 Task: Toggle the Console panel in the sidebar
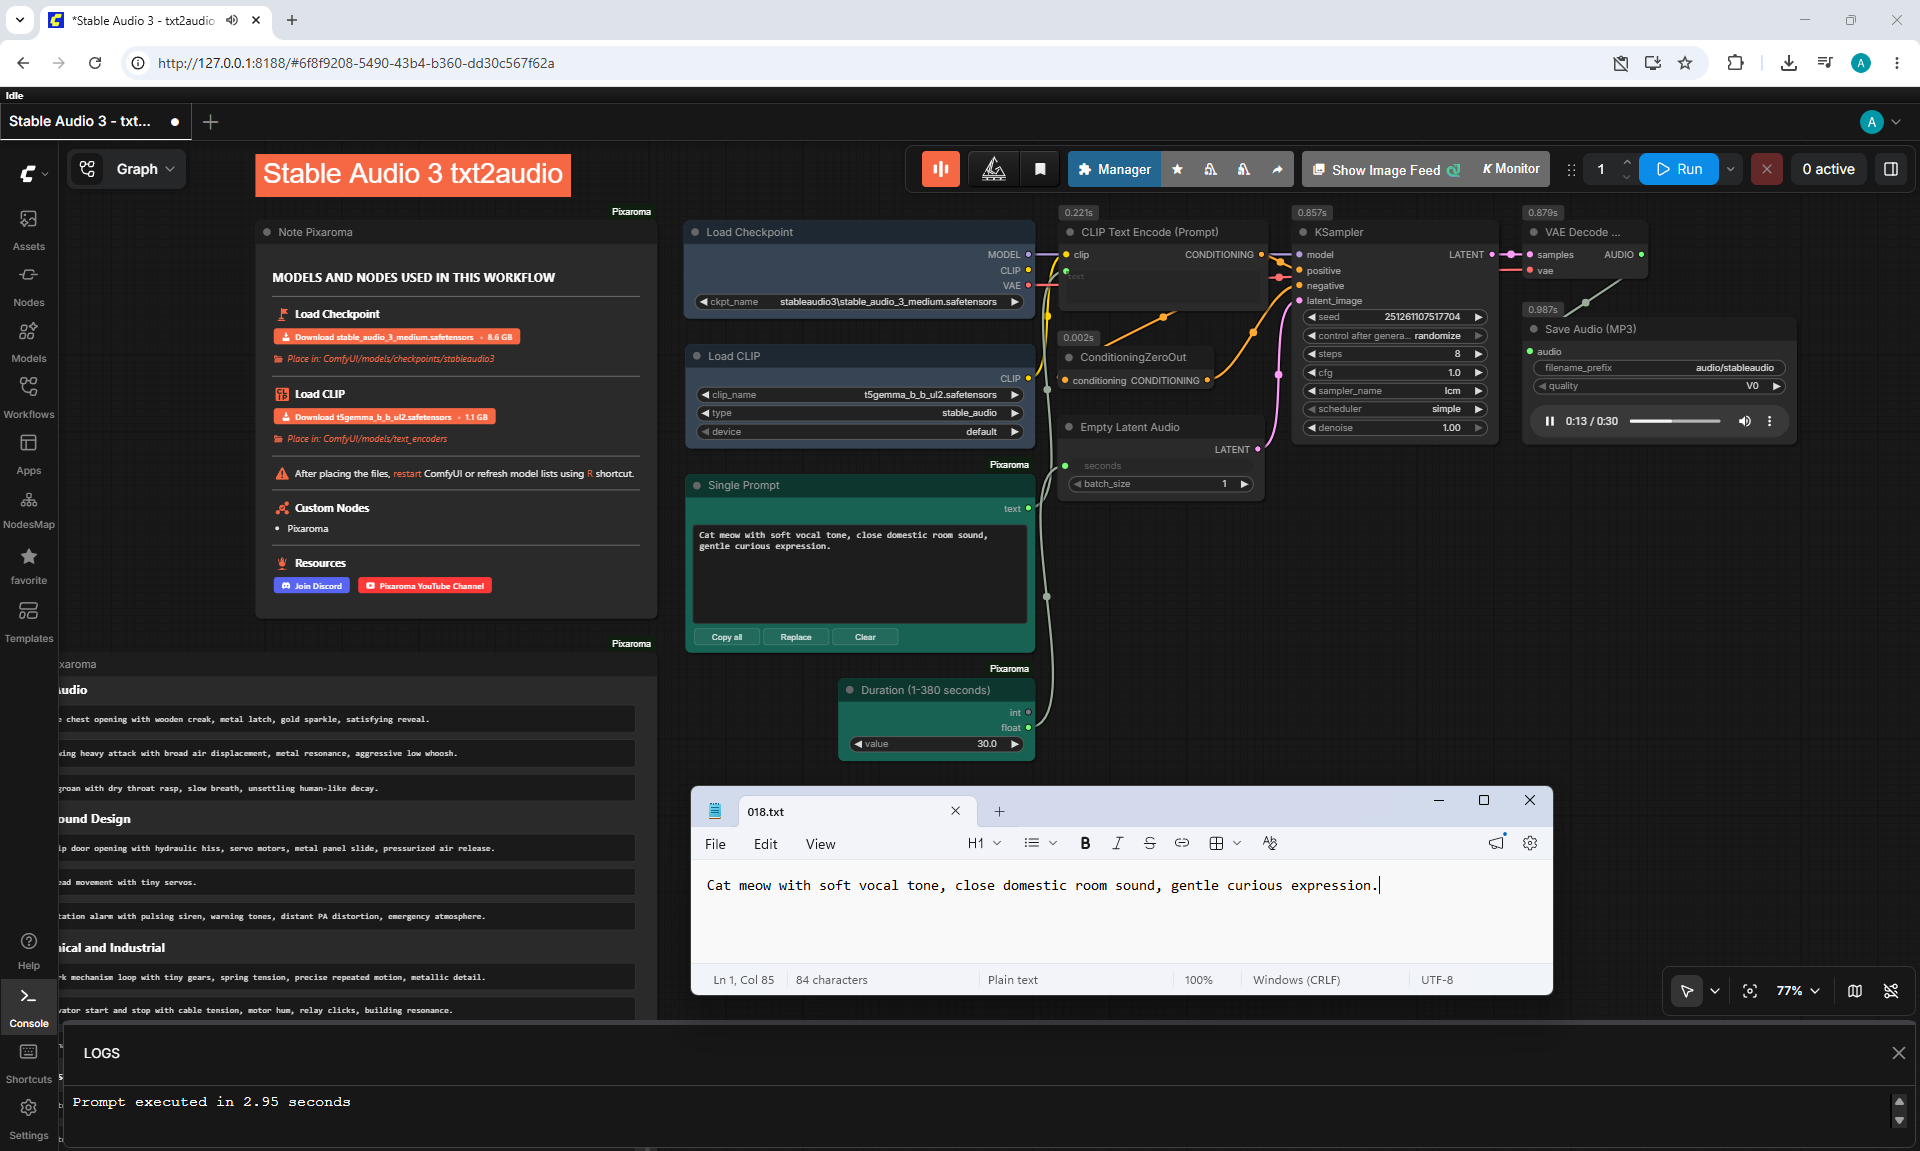click(28, 1007)
